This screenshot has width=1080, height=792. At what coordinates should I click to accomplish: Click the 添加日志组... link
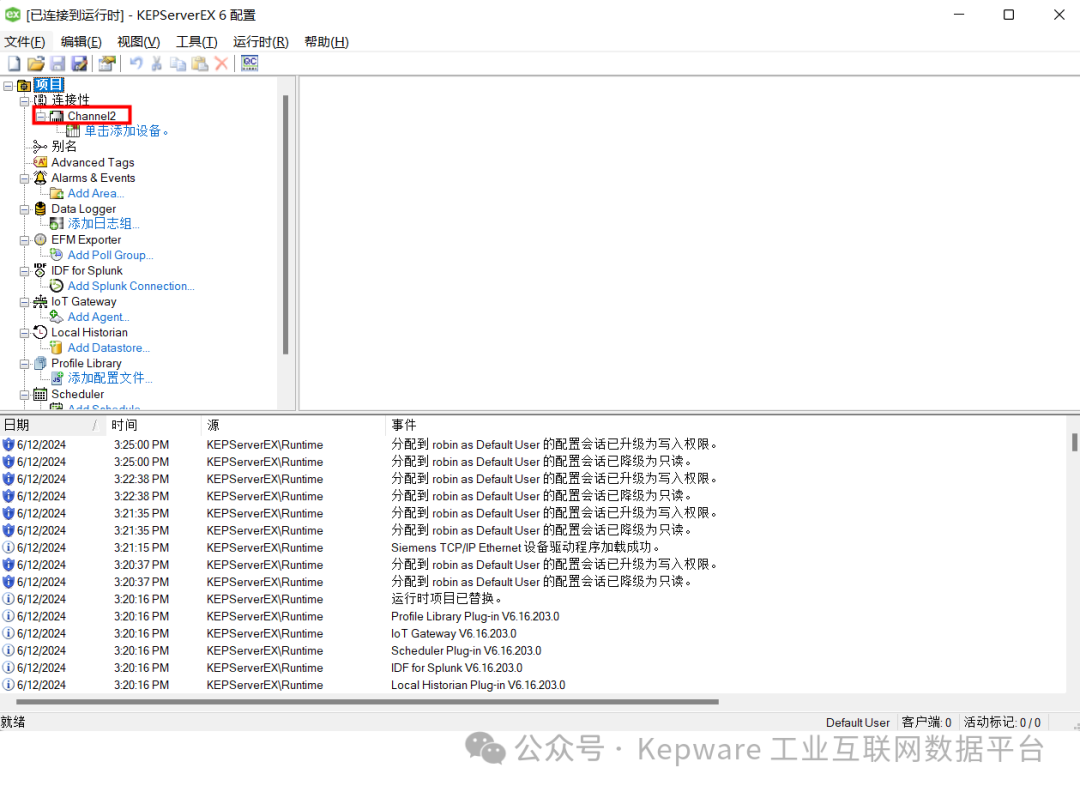[x=103, y=224]
